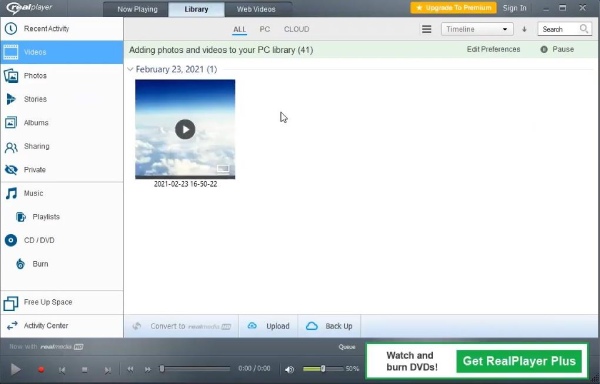Image resolution: width=600 pixels, height=384 pixels.
Task: Open the Stories section
Action: click(62, 99)
